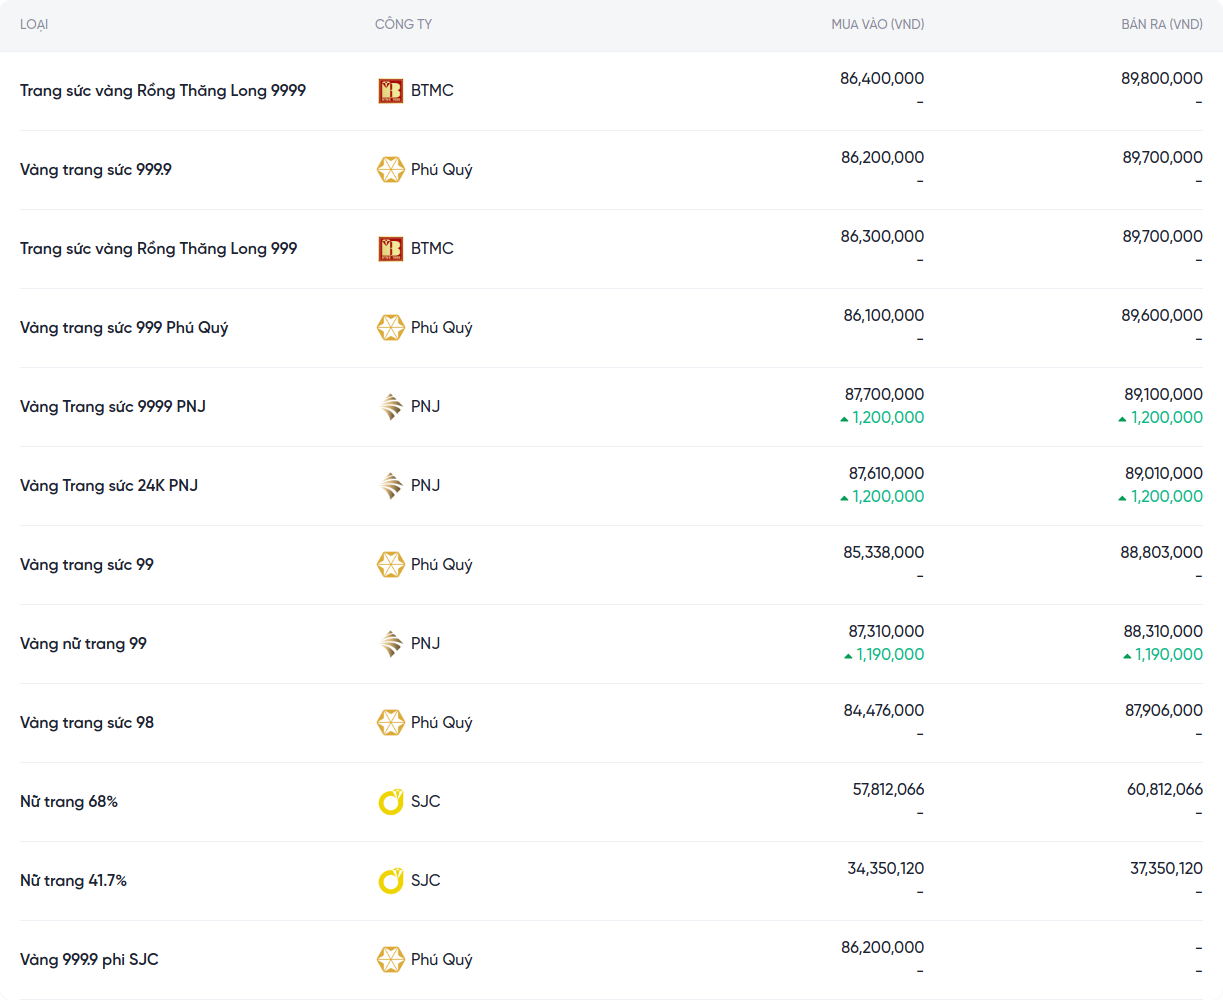Click sell price 88,310,000 for Vàng nữ trang 99

click(1163, 632)
